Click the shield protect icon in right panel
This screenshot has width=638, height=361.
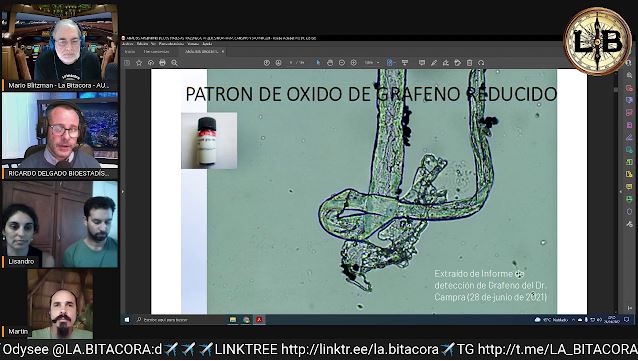click(x=629, y=212)
